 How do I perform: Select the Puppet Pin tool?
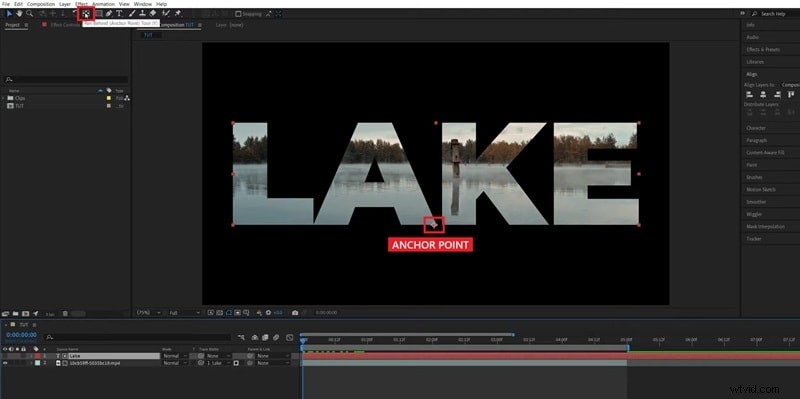(x=178, y=13)
